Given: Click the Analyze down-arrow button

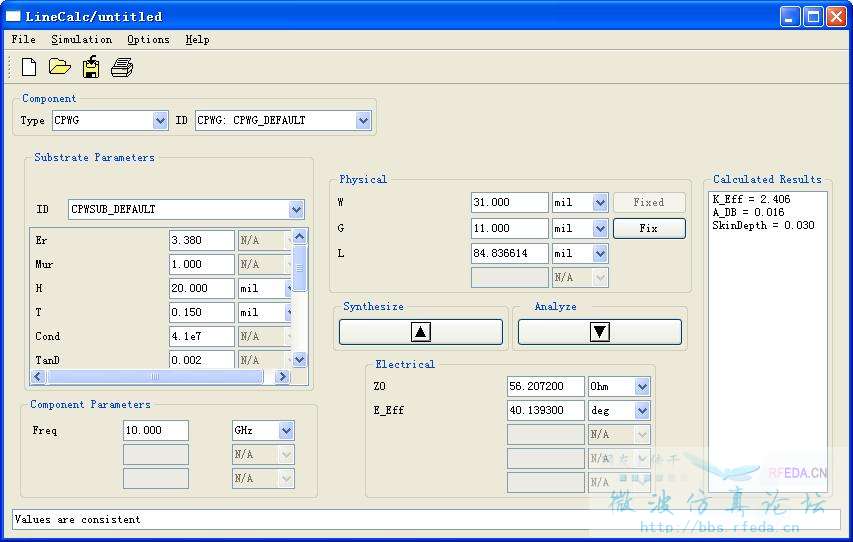Looking at the screenshot, I should [599, 332].
